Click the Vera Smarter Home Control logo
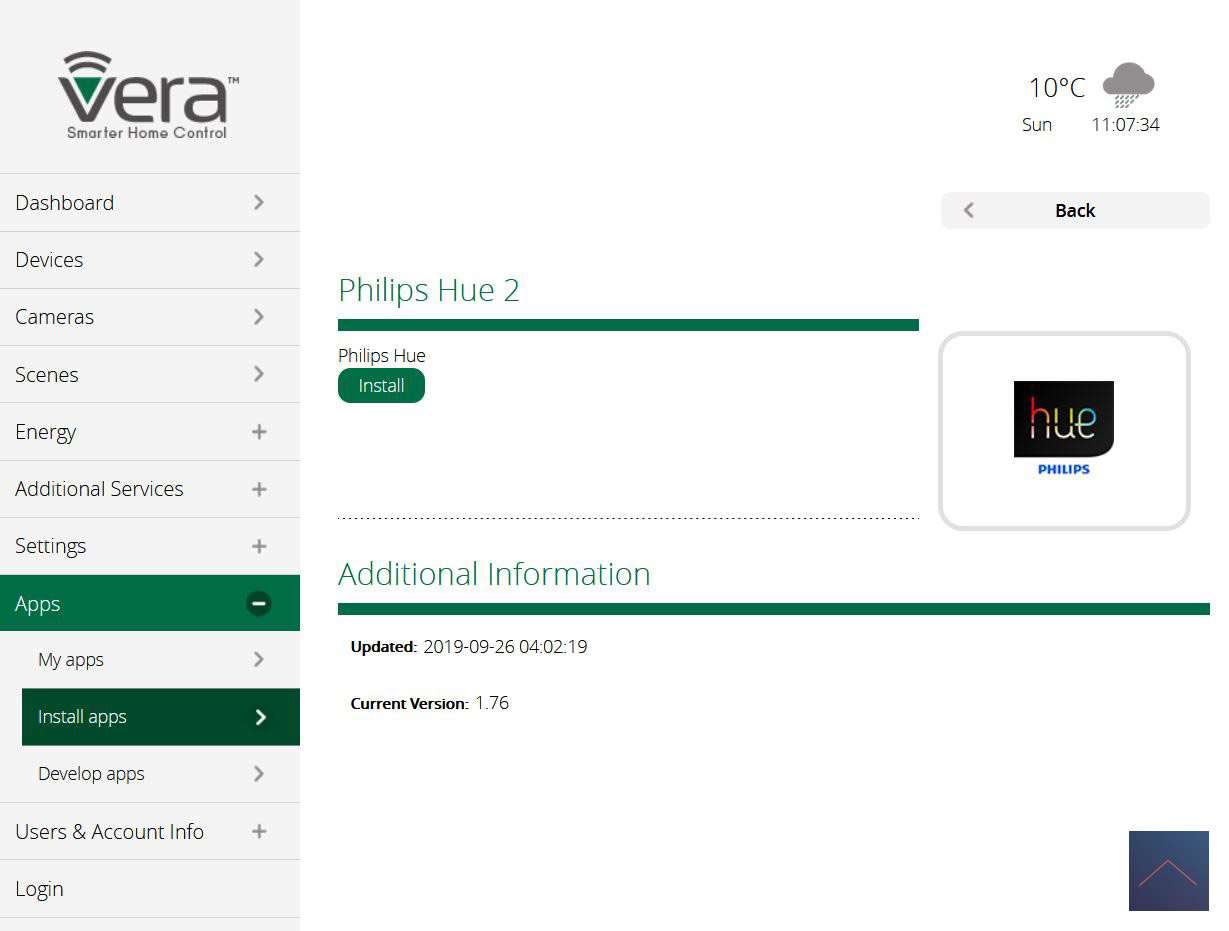This screenshot has height=931, width=1229. tap(148, 95)
